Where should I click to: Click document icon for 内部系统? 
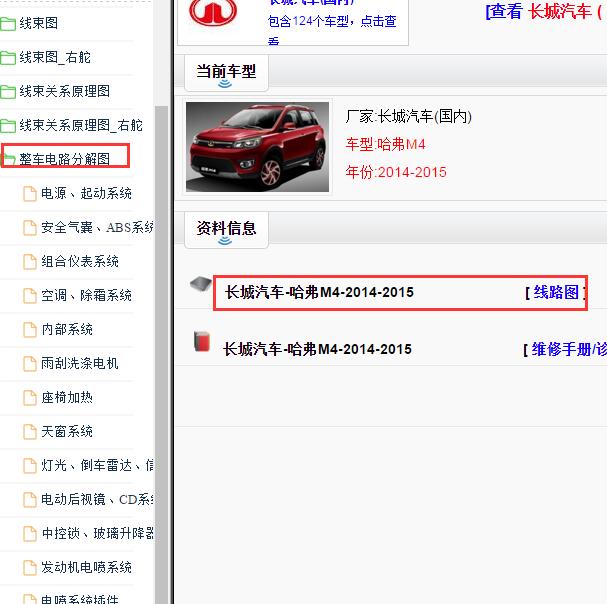pos(30,330)
